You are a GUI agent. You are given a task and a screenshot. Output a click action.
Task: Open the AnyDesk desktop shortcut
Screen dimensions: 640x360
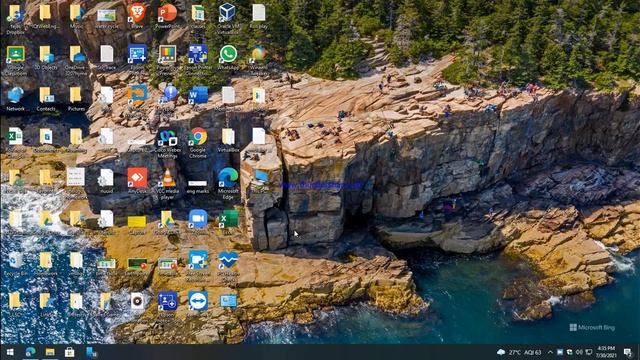(137, 180)
